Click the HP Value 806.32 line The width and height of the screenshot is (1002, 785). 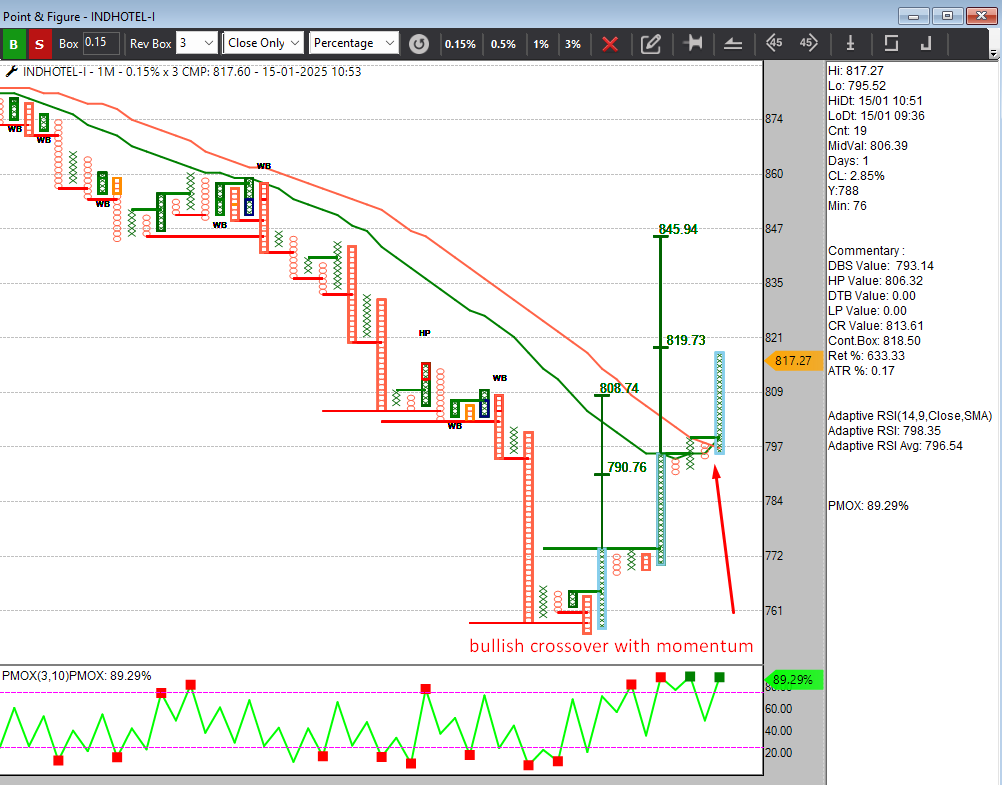(x=875, y=281)
